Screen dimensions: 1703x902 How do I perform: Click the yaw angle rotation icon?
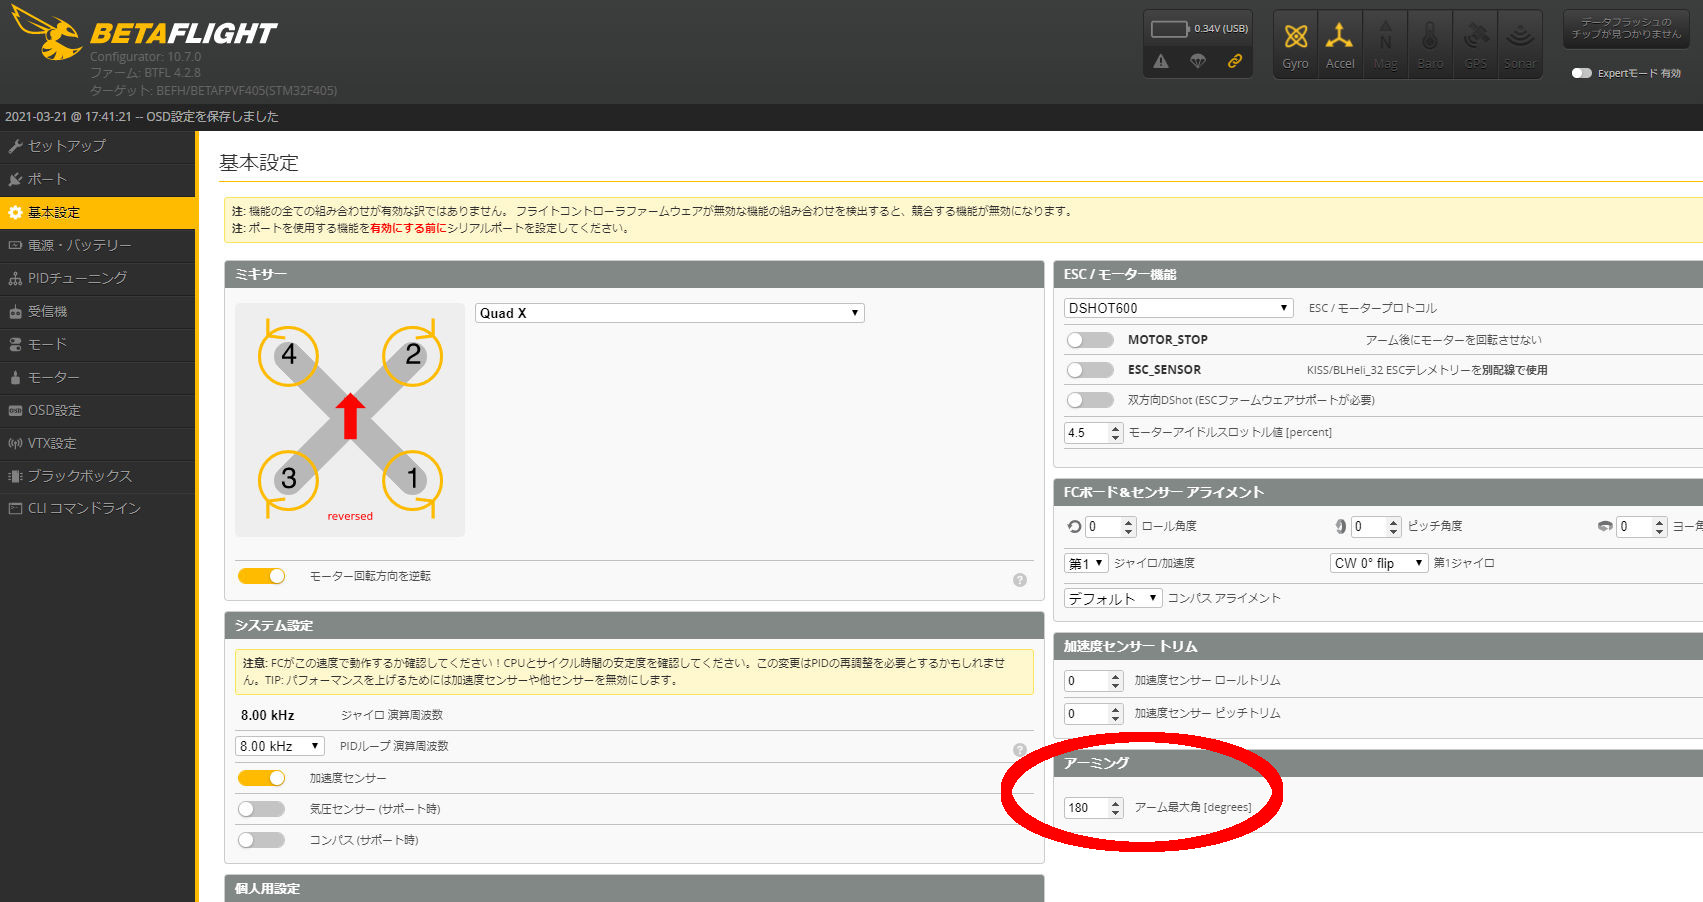[x=1605, y=526]
